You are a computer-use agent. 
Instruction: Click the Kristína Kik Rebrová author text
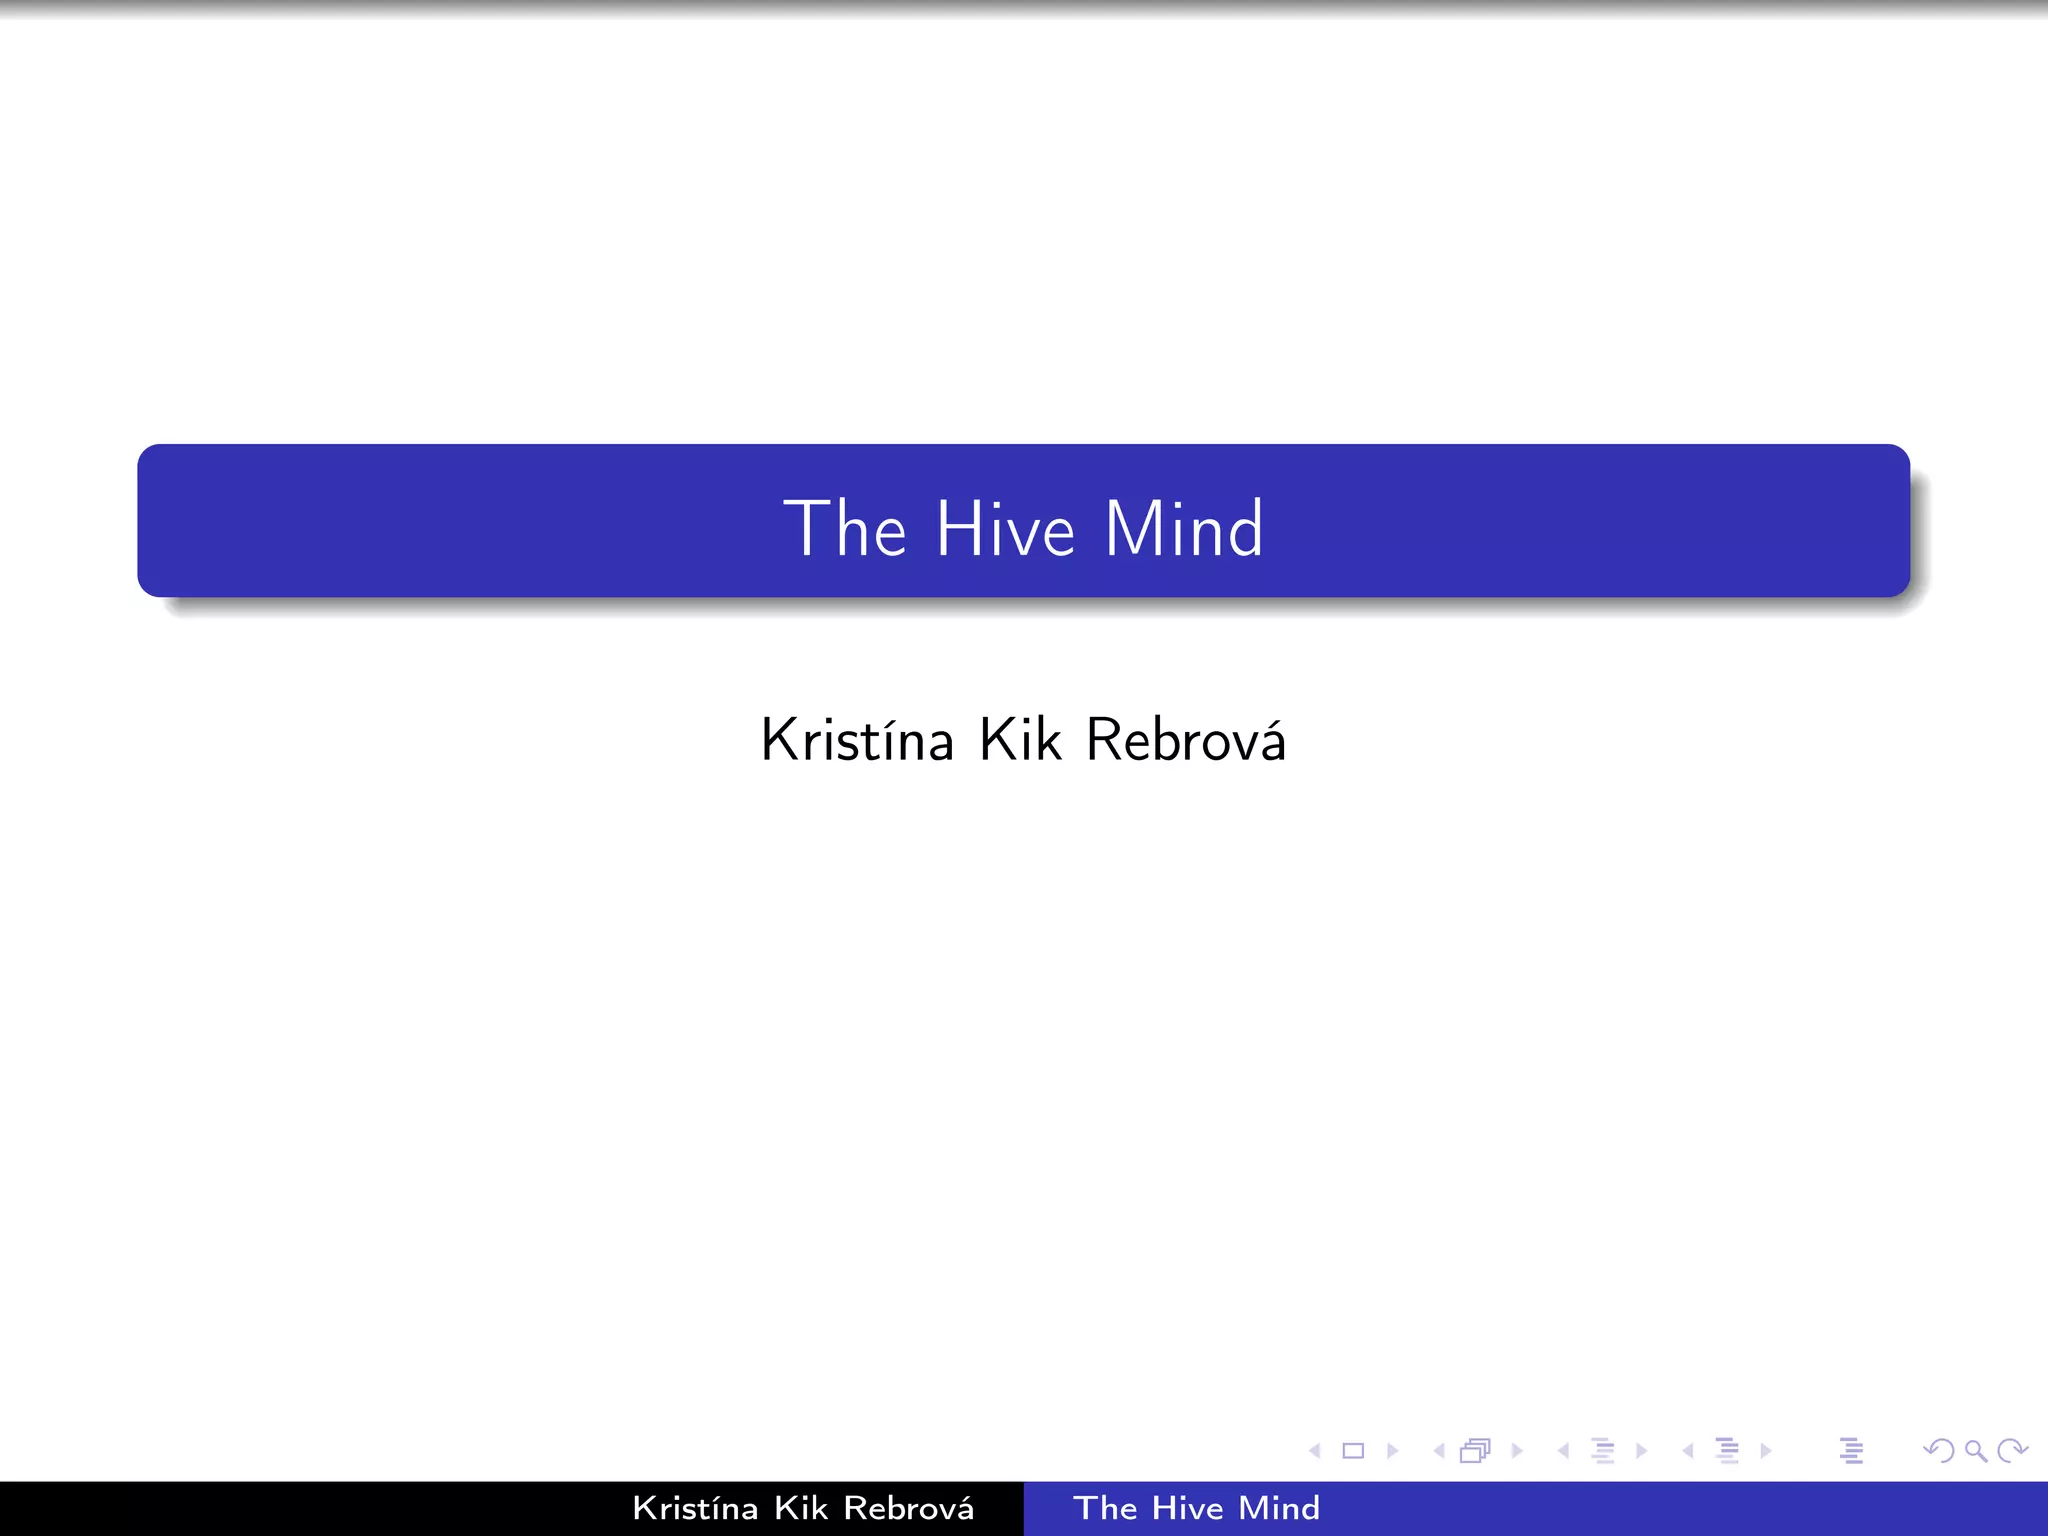point(1023,740)
